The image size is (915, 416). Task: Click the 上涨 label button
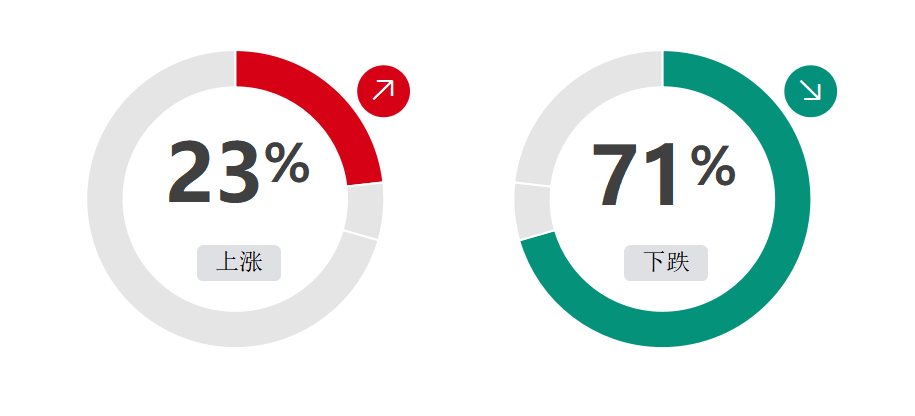[239, 263]
